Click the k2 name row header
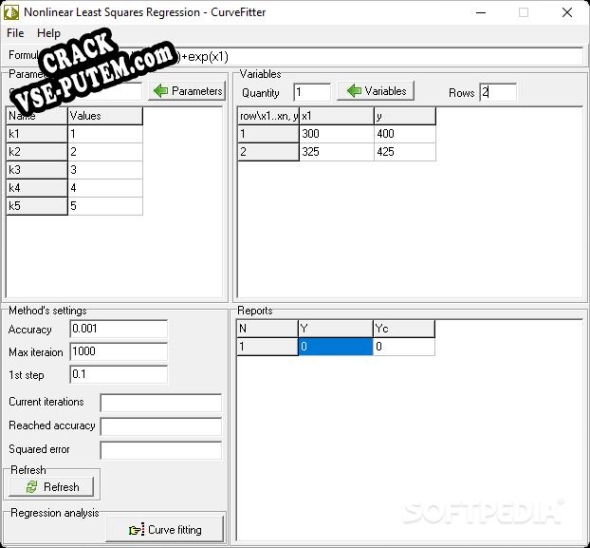The image size is (590, 548). point(37,152)
